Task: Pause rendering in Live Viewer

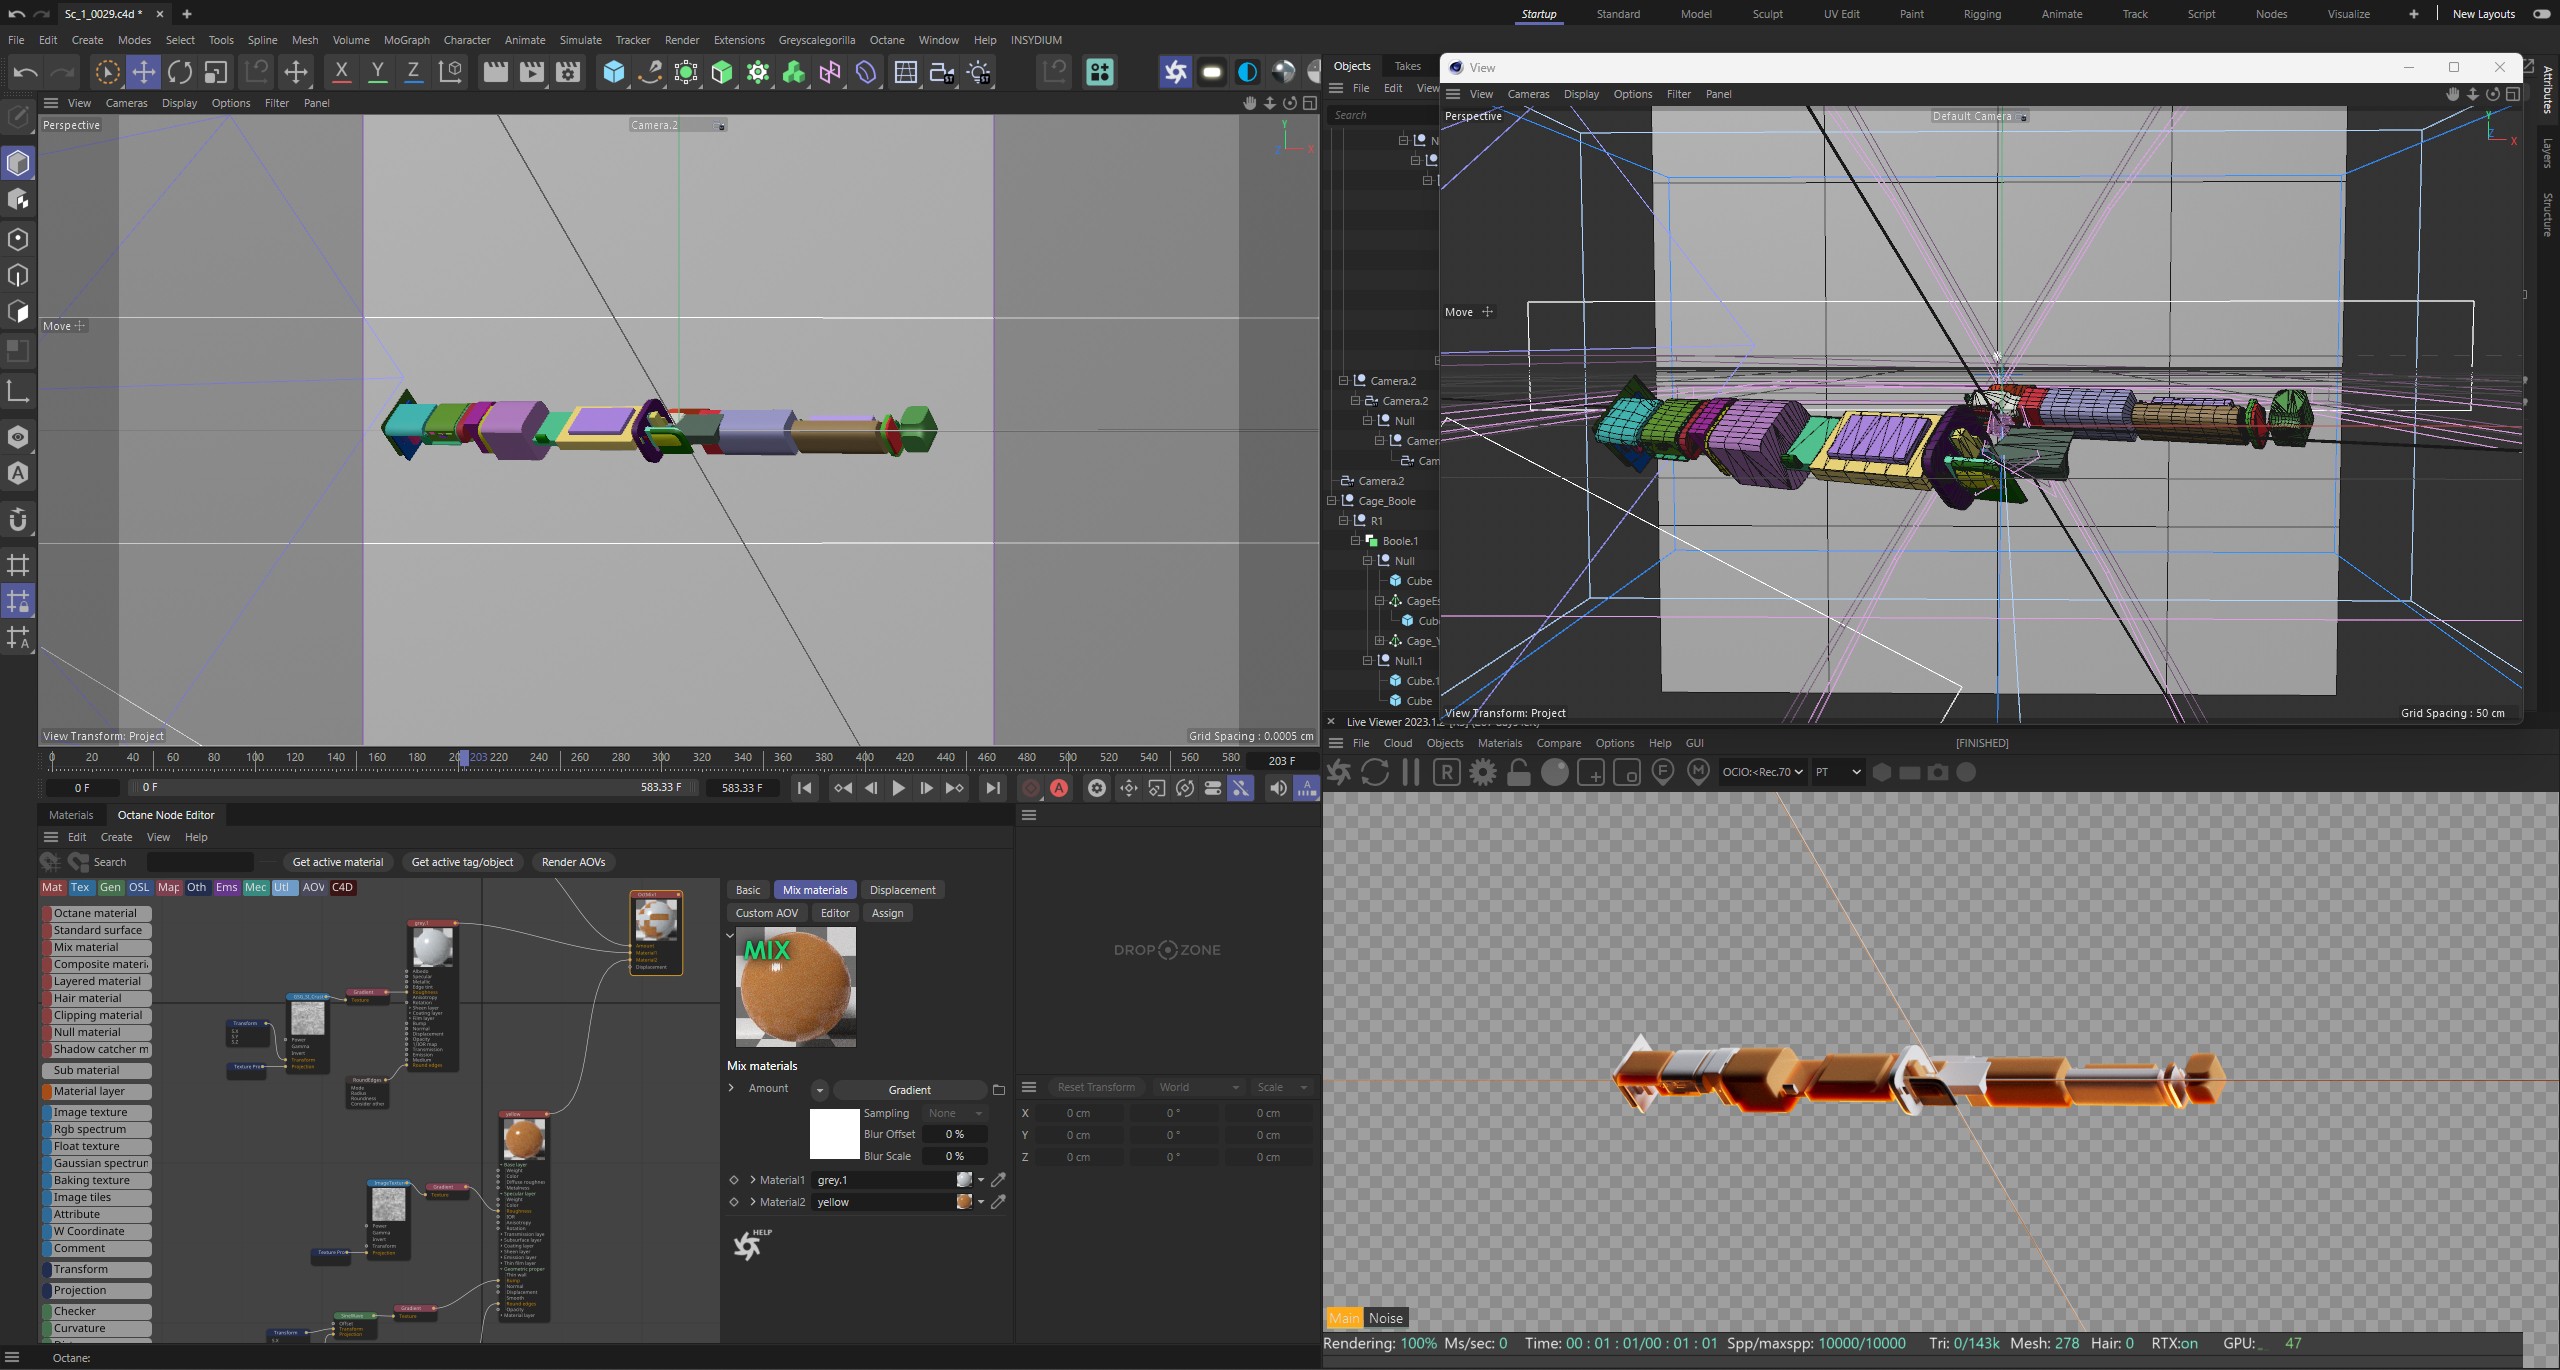Action: pos(1411,773)
